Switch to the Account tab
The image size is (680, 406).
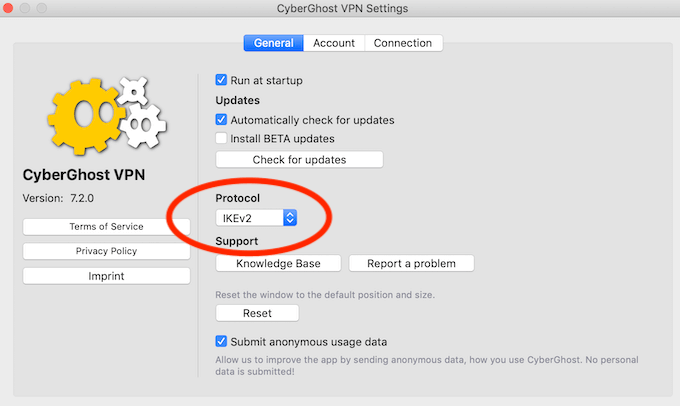click(334, 43)
